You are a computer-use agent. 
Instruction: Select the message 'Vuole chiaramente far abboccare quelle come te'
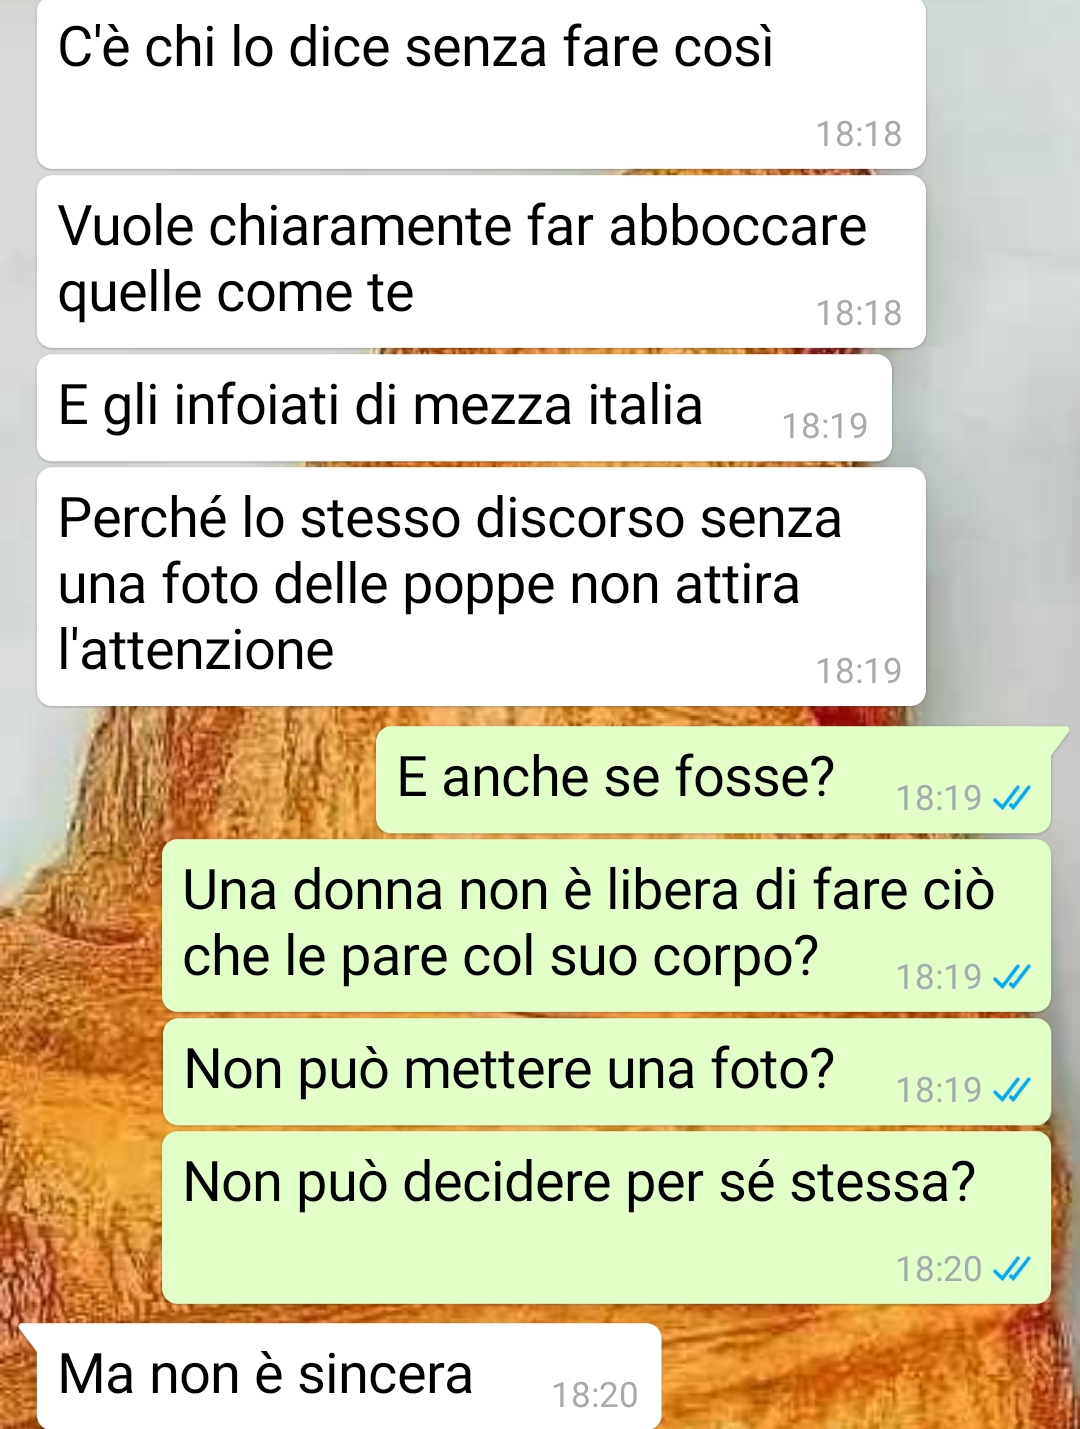[481, 262]
